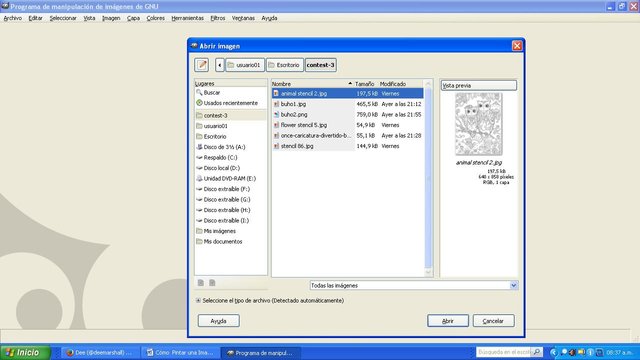Select flower stencil 5.jpg in the list
Viewport: 640px width, 360px height.
[x=348, y=125]
